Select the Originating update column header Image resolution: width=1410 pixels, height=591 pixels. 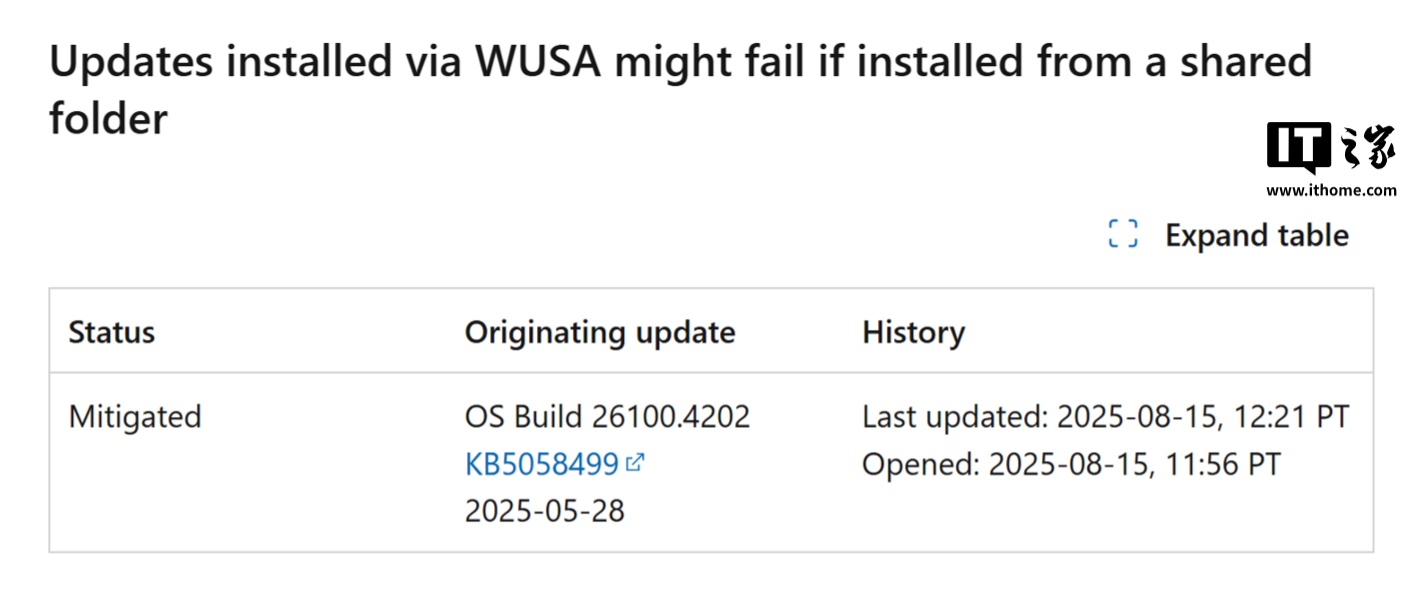pyautogui.click(x=600, y=332)
